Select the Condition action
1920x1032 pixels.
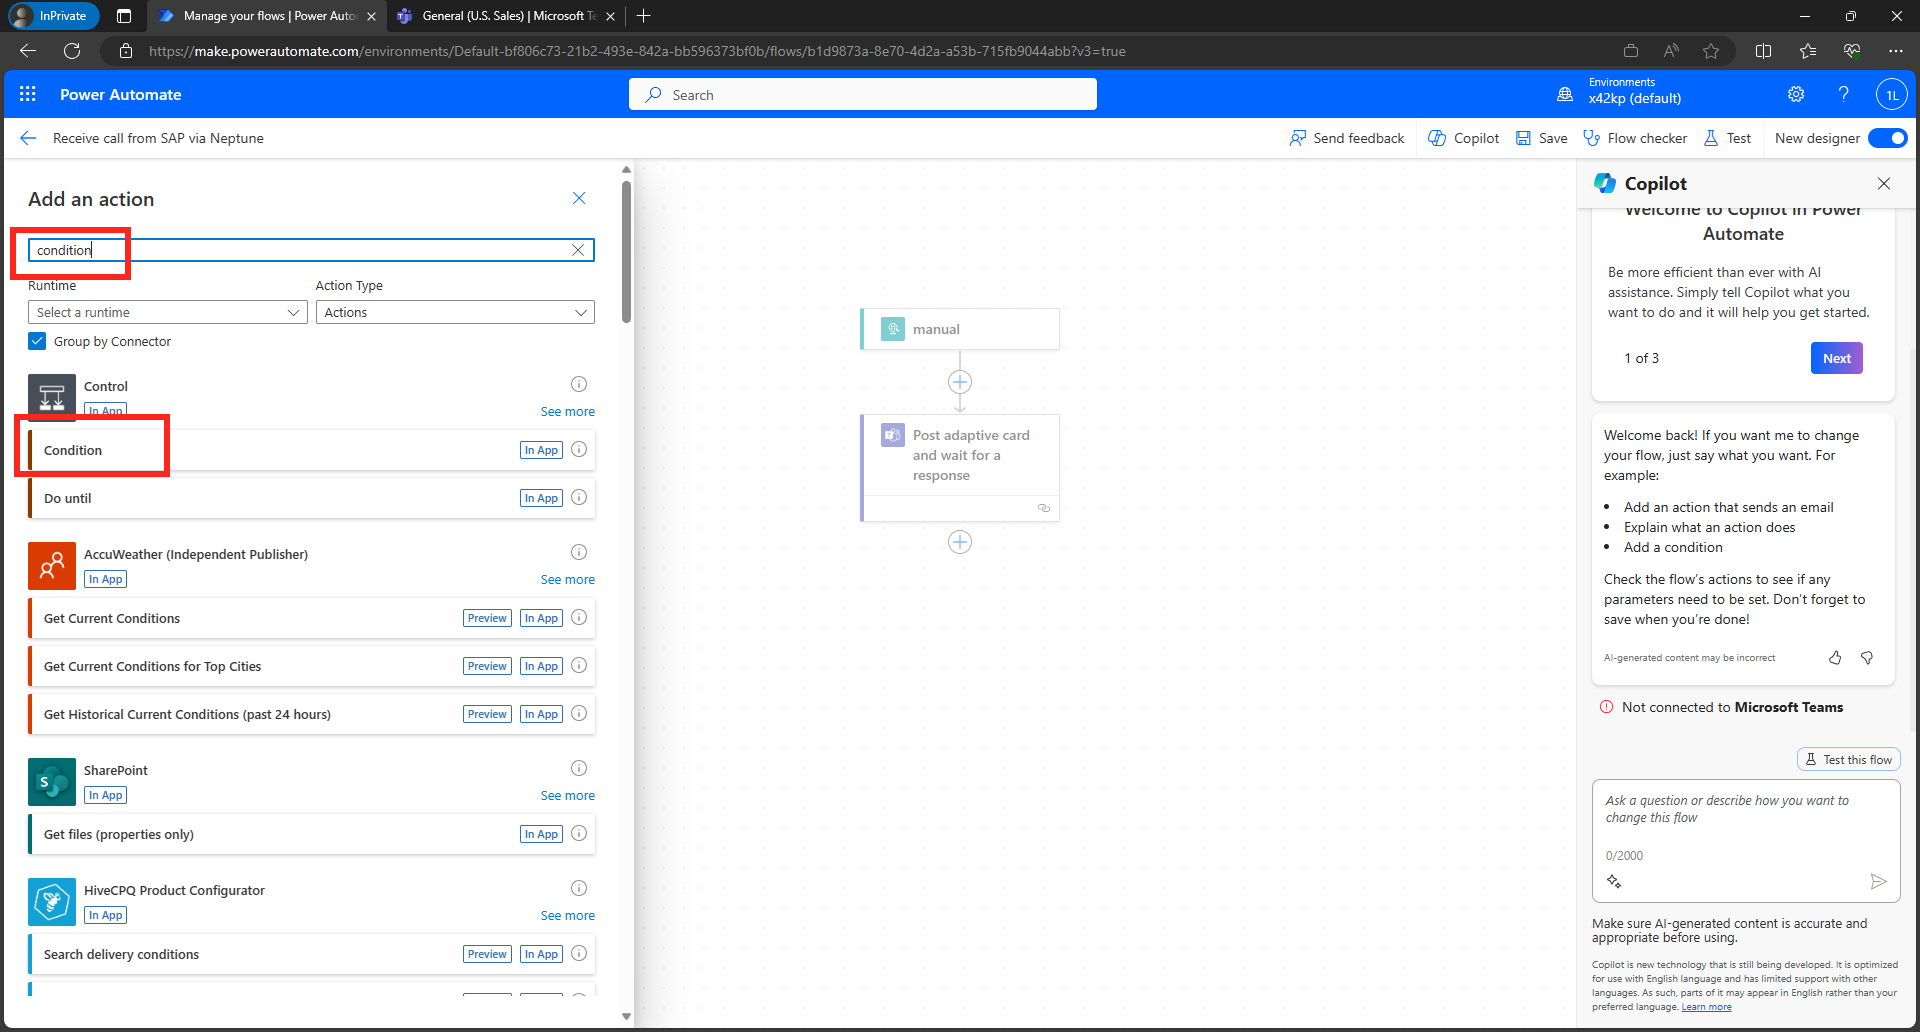pyautogui.click(x=312, y=450)
